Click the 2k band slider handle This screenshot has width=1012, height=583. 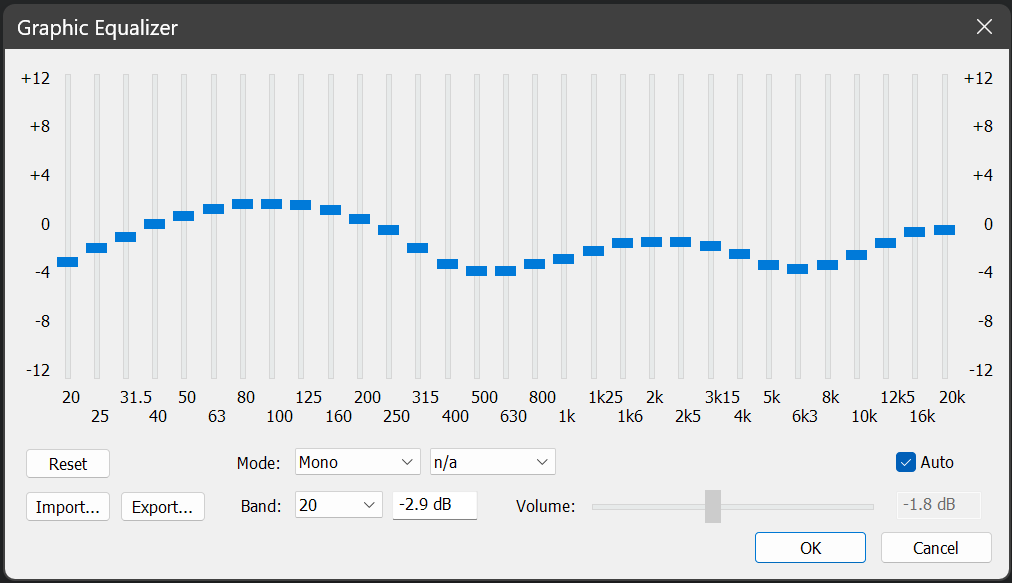(652, 242)
